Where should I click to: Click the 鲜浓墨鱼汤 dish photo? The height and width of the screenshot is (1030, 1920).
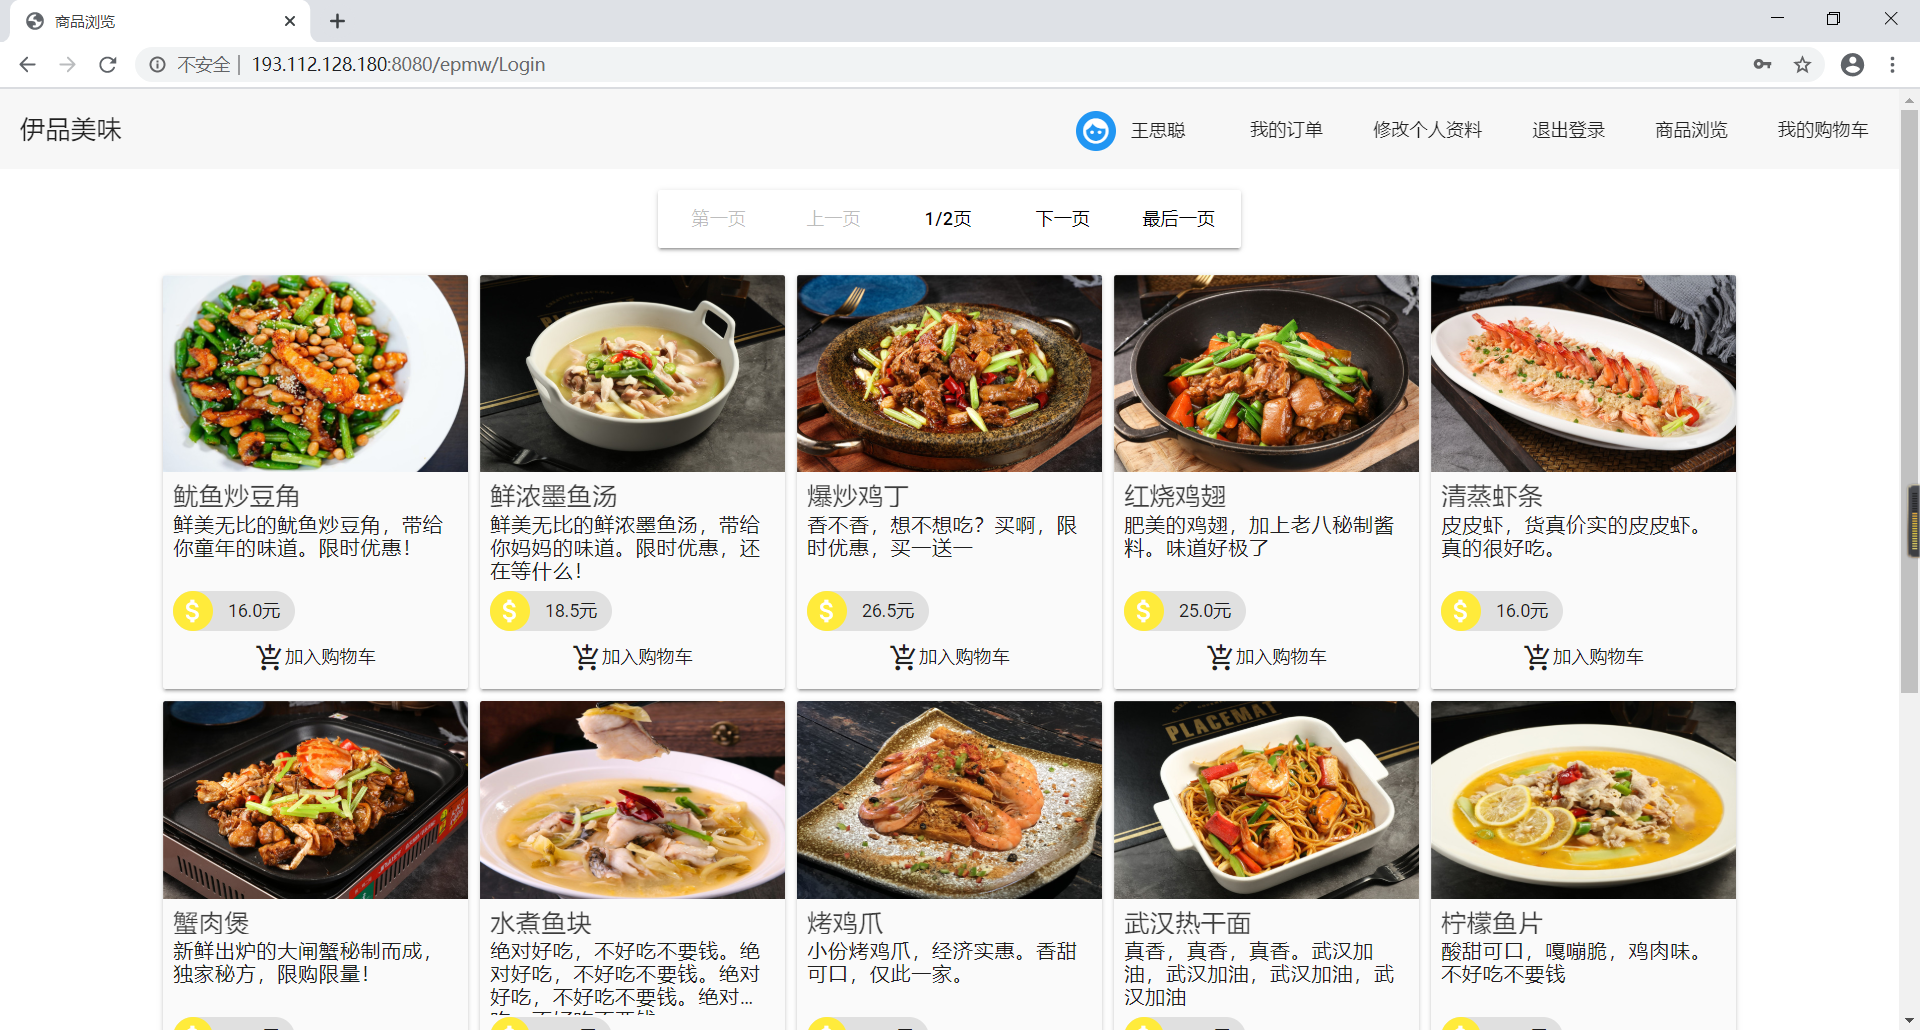point(632,374)
